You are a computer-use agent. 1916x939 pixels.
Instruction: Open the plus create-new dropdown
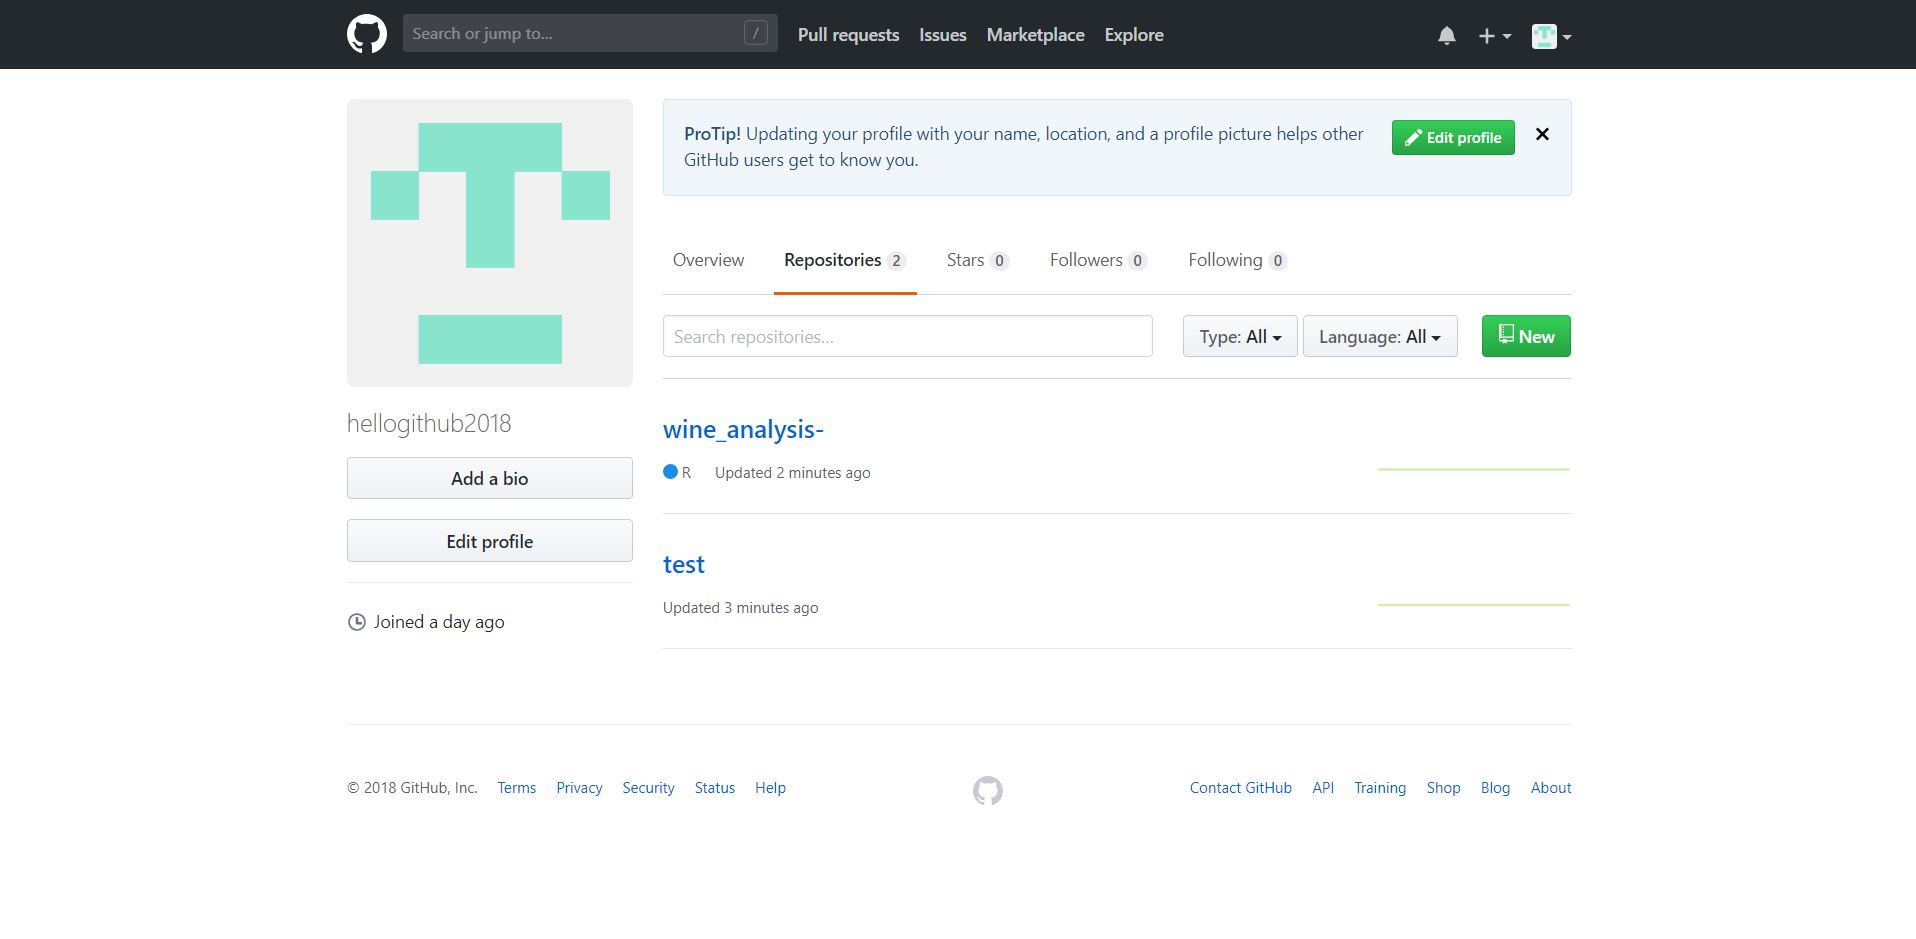tap(1494, 36)
